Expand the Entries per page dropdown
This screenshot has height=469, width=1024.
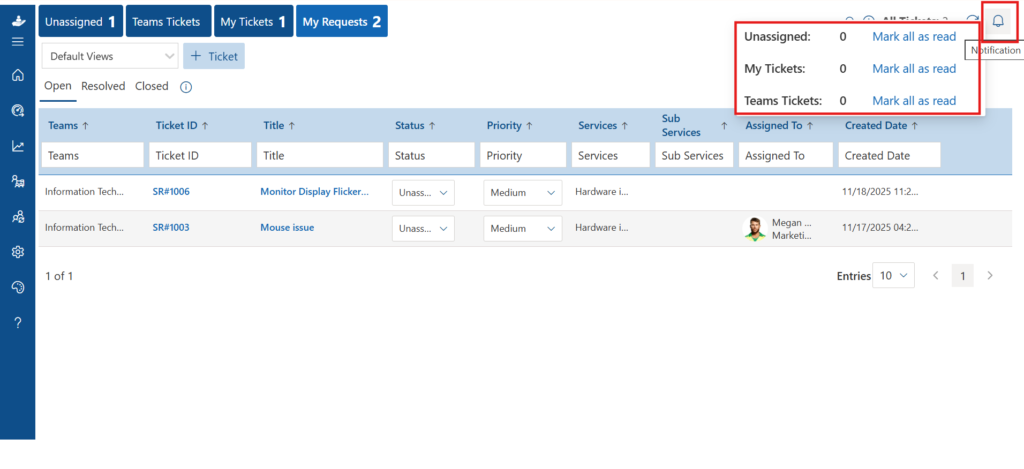(x=893, y=275)
